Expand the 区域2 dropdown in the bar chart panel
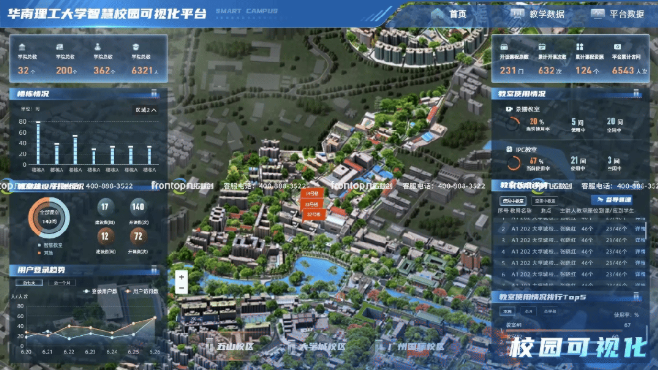 coord(146,110)
